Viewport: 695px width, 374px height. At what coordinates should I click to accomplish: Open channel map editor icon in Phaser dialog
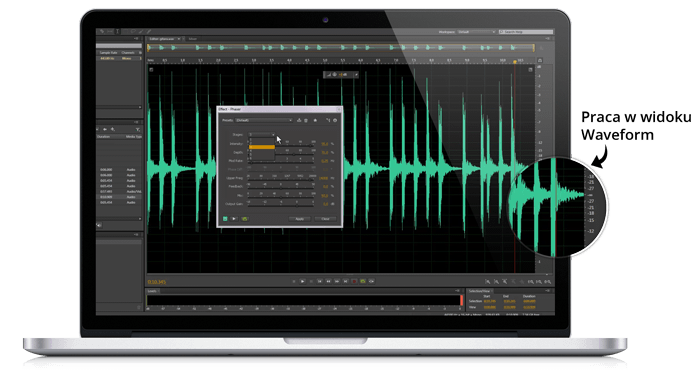pyautogui.click(x=328, y=120)
